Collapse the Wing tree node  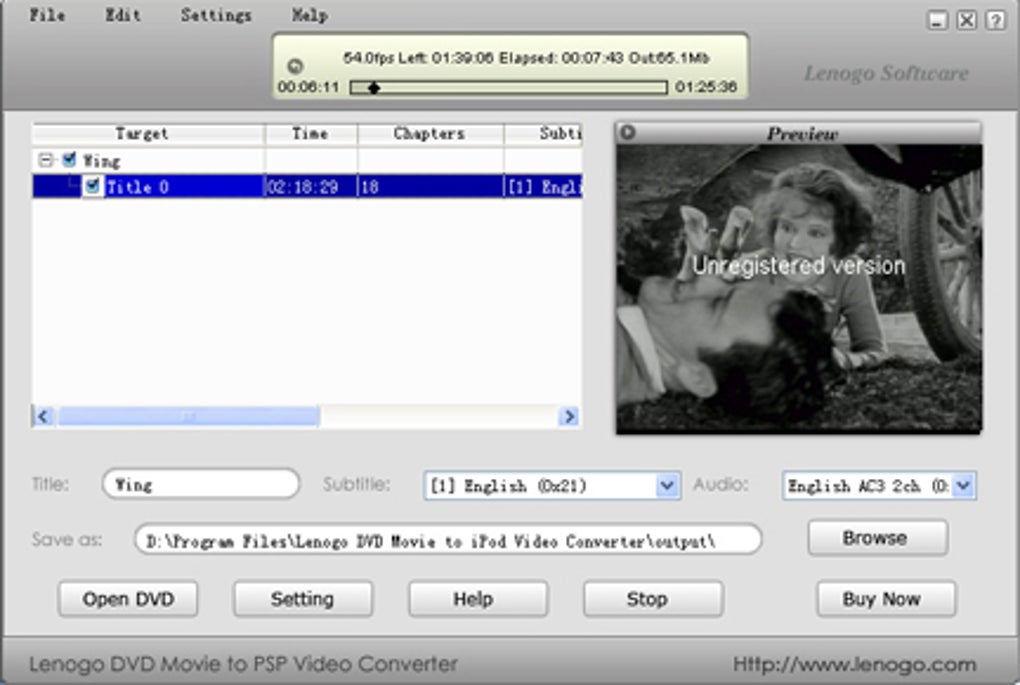click(45, 159)
